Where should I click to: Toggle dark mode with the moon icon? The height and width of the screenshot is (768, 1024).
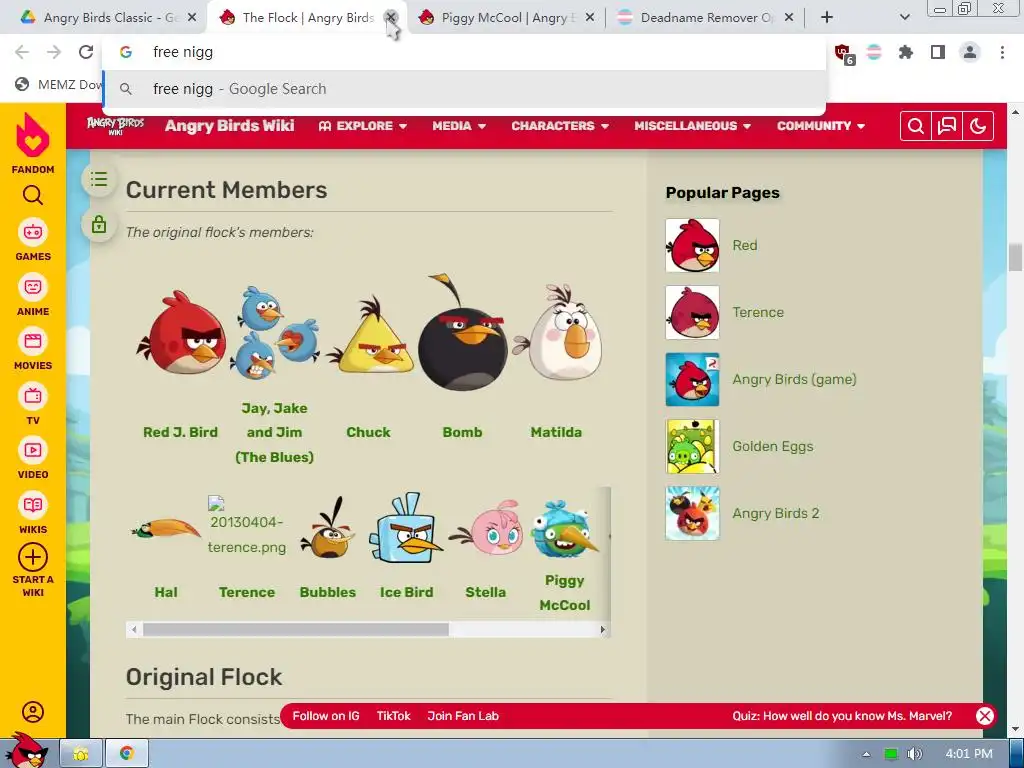[978, 126]
